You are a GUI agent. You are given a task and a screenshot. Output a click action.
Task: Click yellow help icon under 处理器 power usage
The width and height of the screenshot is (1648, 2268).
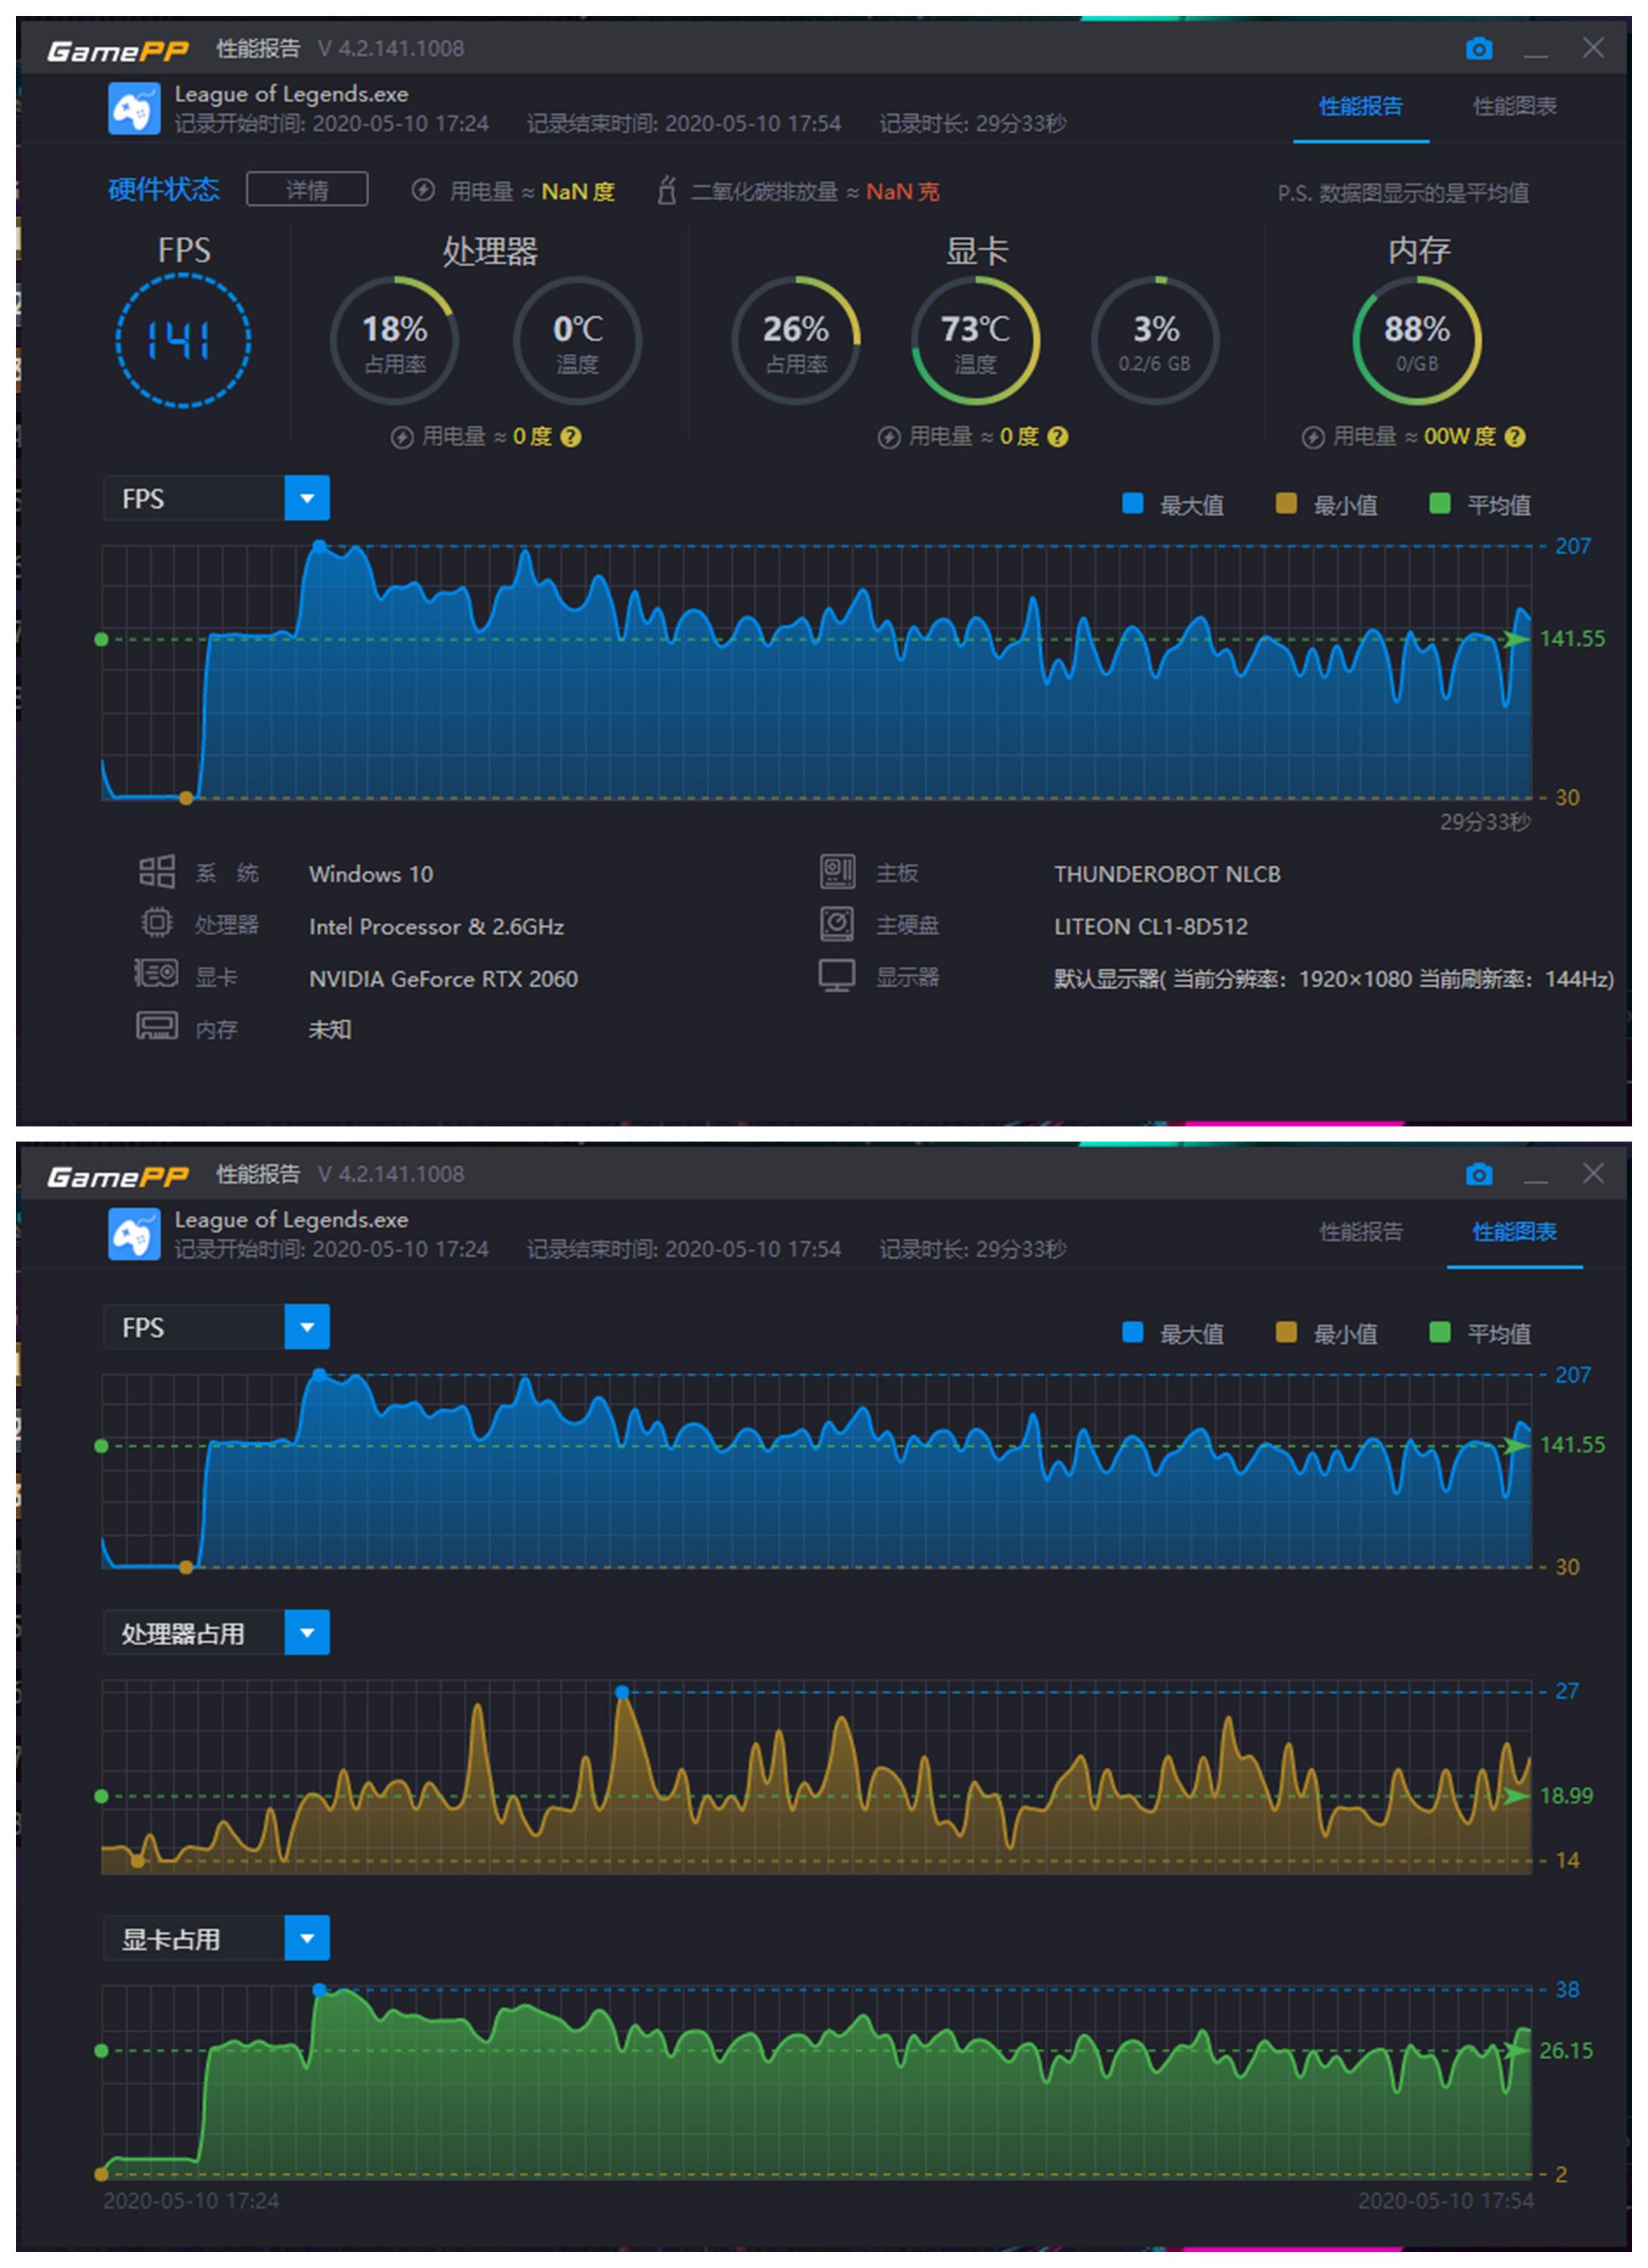tap(571, 437)
